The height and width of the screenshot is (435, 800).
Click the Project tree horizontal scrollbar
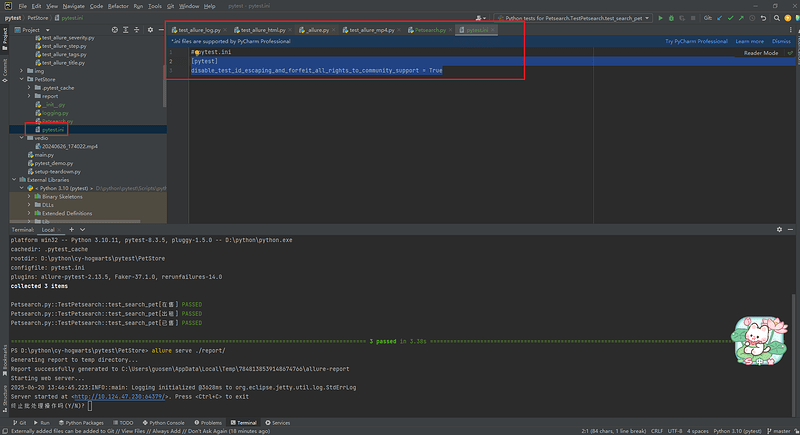[75, 221]
